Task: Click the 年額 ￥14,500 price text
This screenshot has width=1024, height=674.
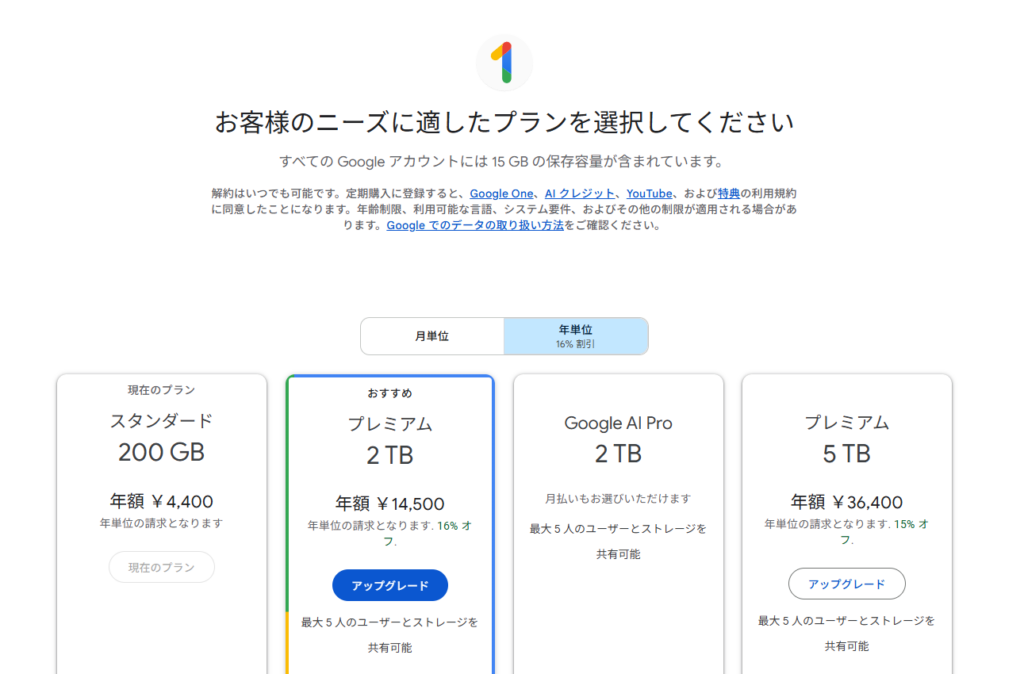Action: pos(390,504)
